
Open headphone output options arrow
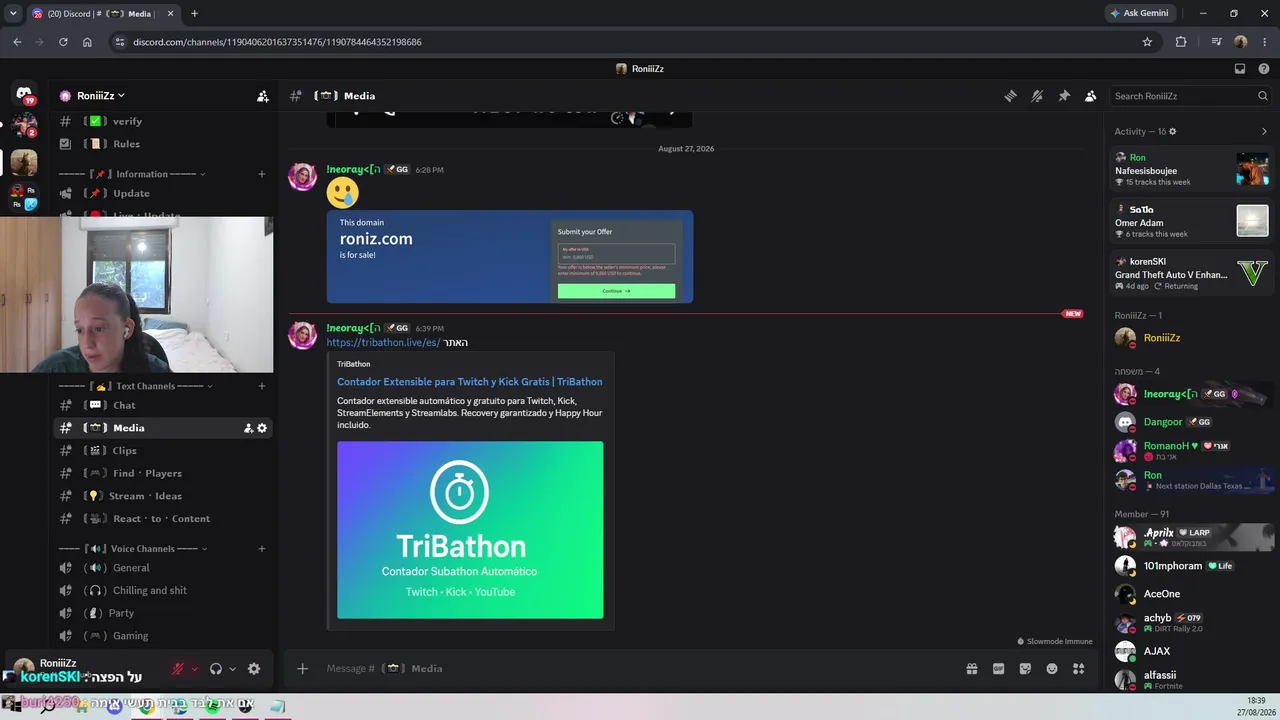tap(232, 669)
